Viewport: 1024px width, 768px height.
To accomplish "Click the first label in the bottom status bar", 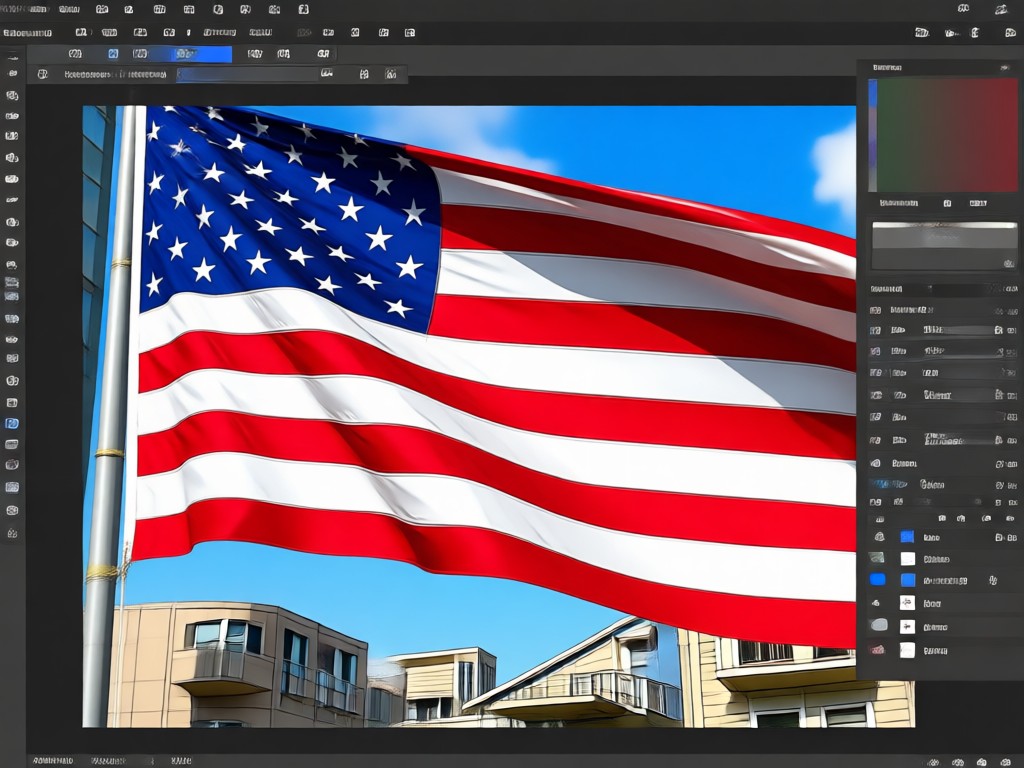I will 53,761.
